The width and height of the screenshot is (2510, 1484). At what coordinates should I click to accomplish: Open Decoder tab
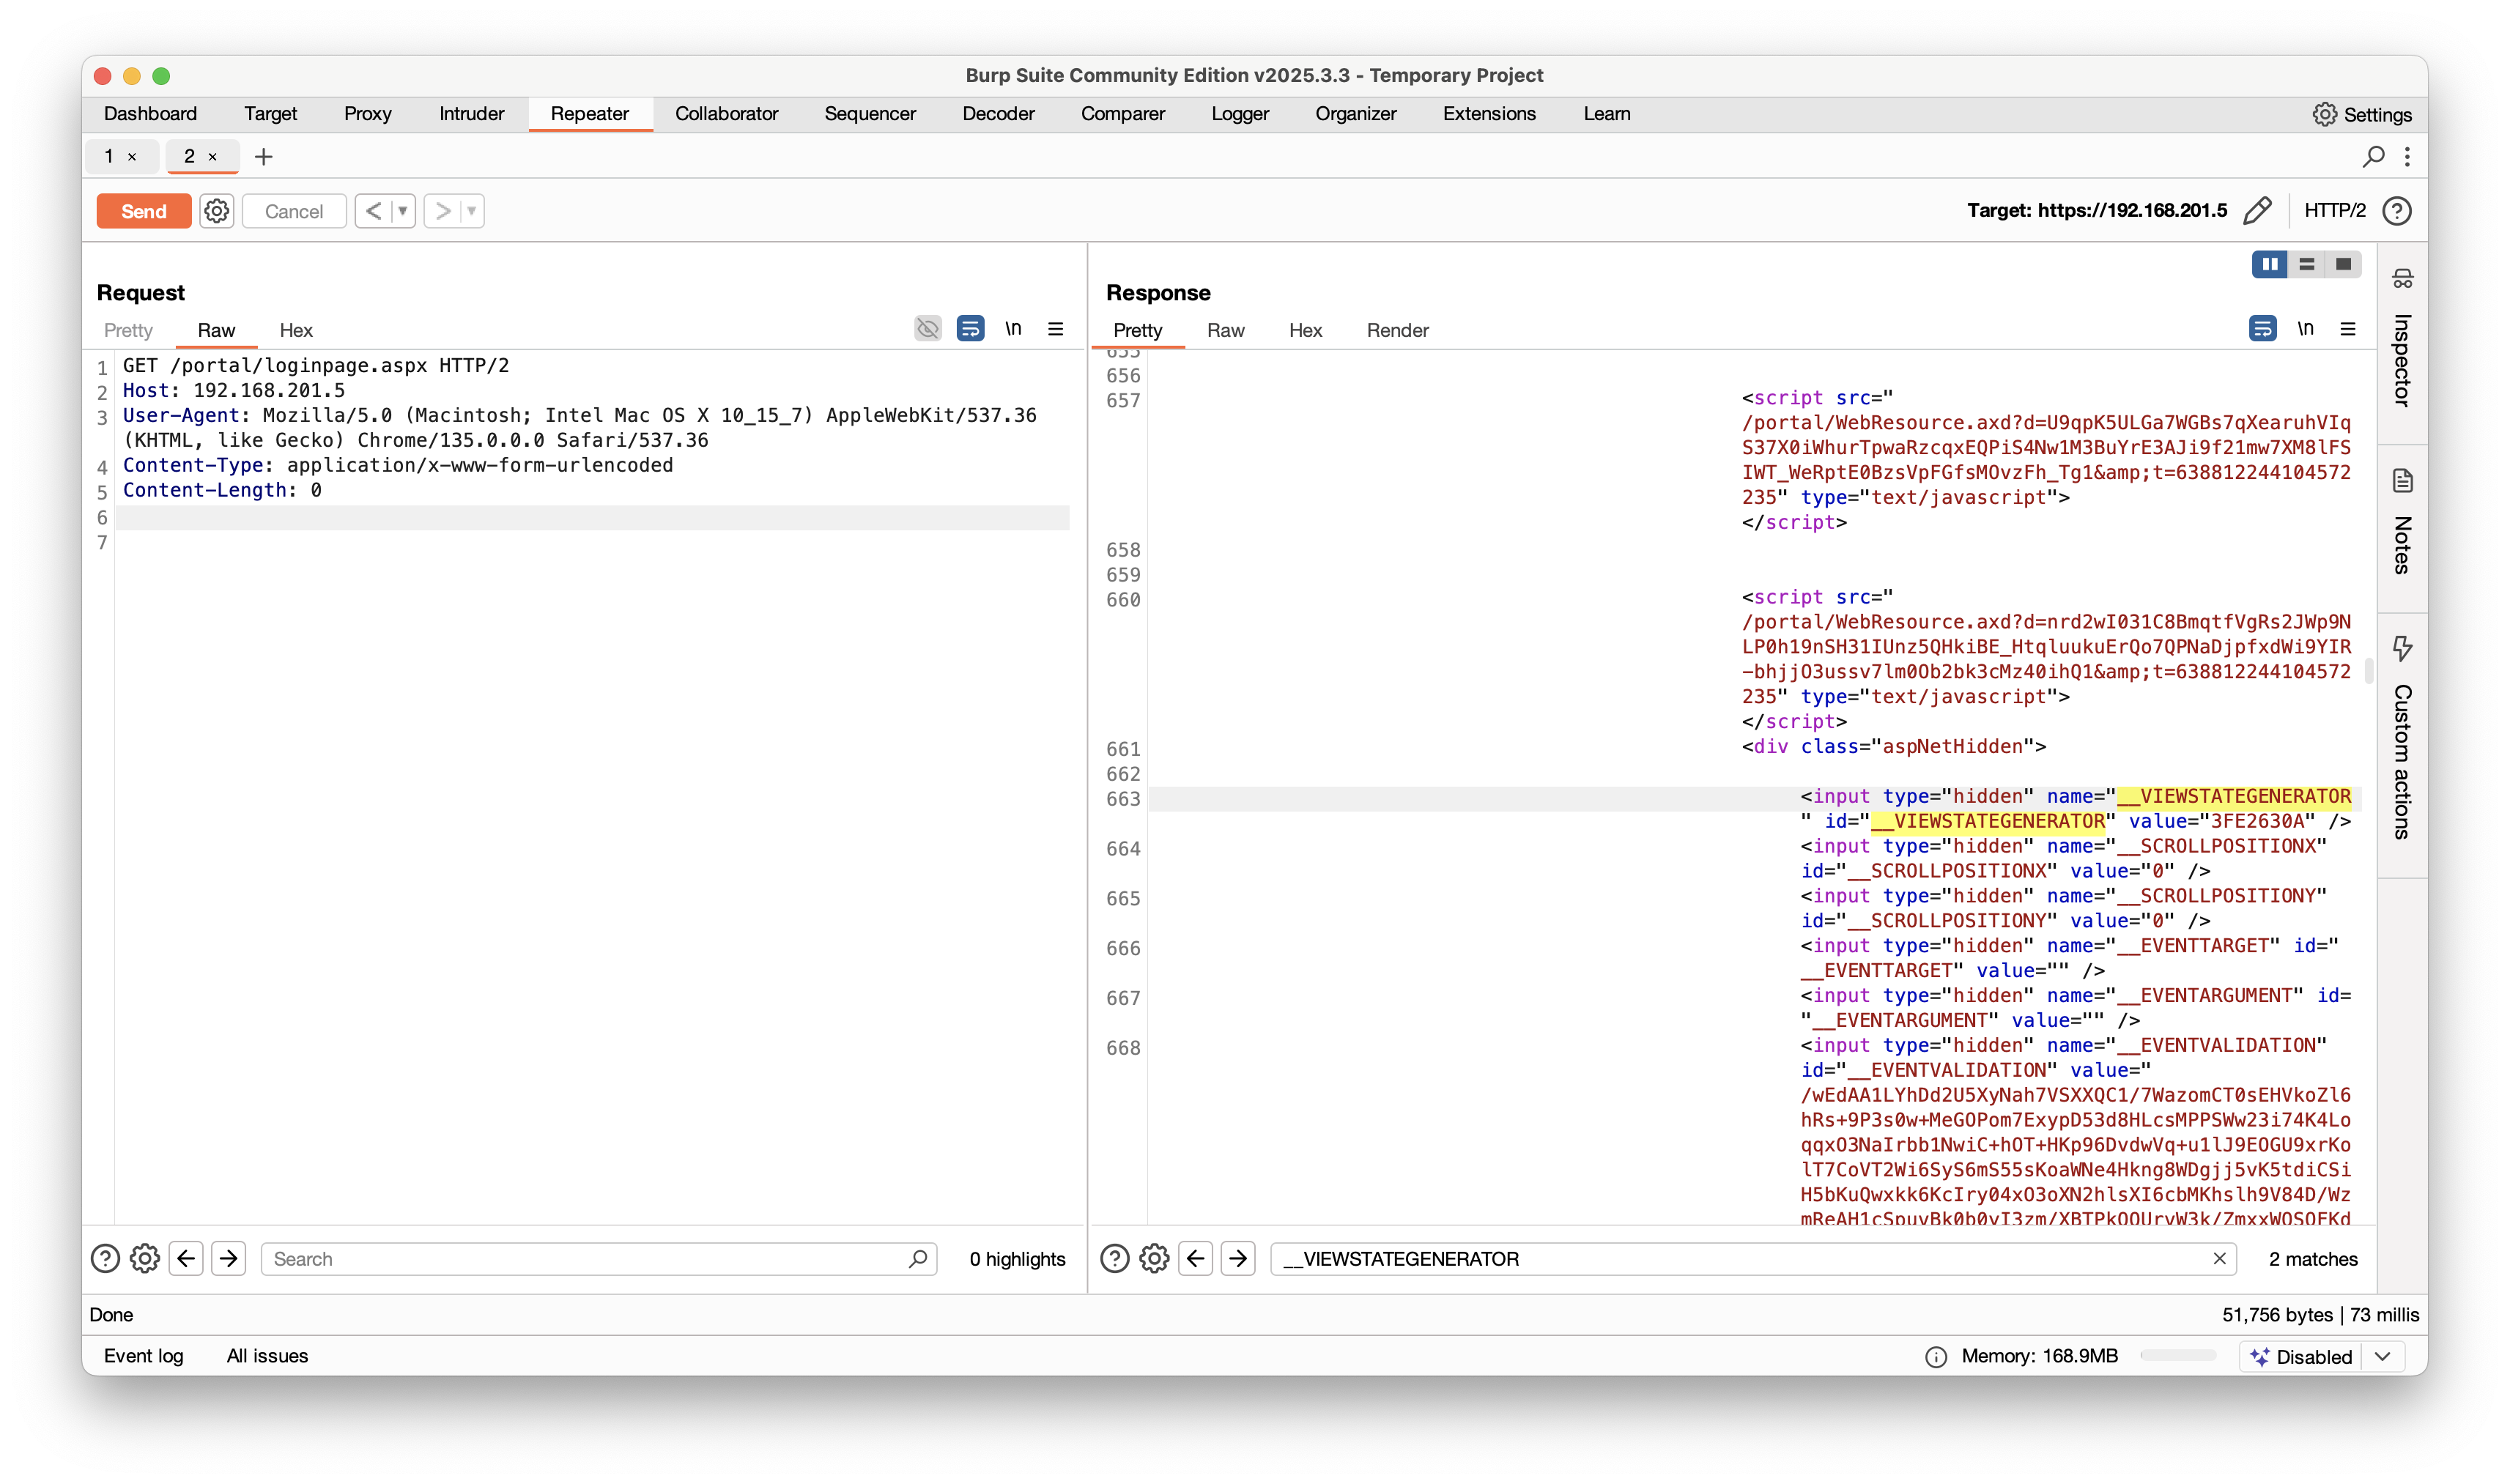pyautogui.click(x=998, y=114)
